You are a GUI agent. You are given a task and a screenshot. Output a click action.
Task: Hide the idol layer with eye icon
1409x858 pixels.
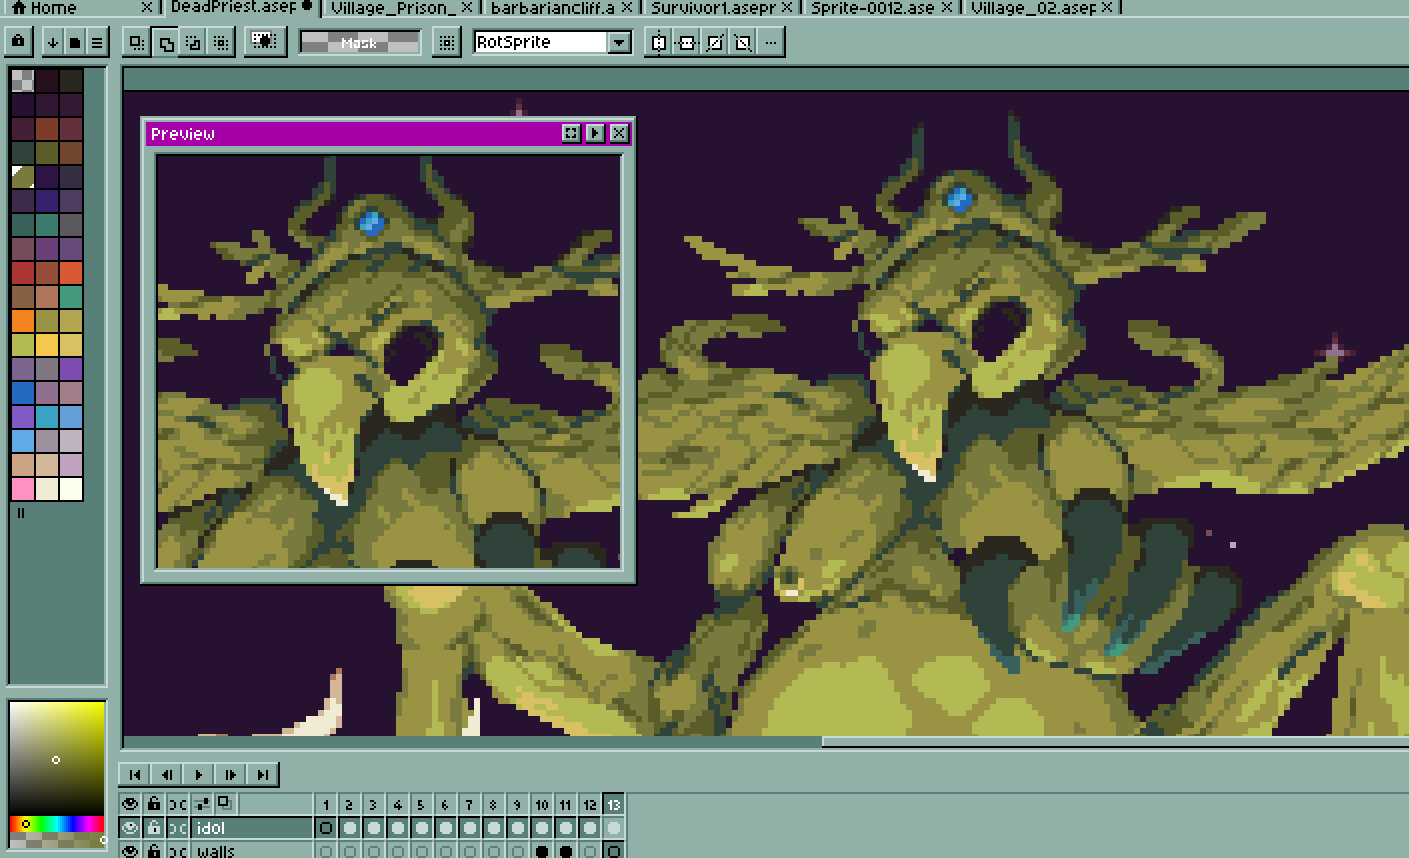[x=130, y=828]
